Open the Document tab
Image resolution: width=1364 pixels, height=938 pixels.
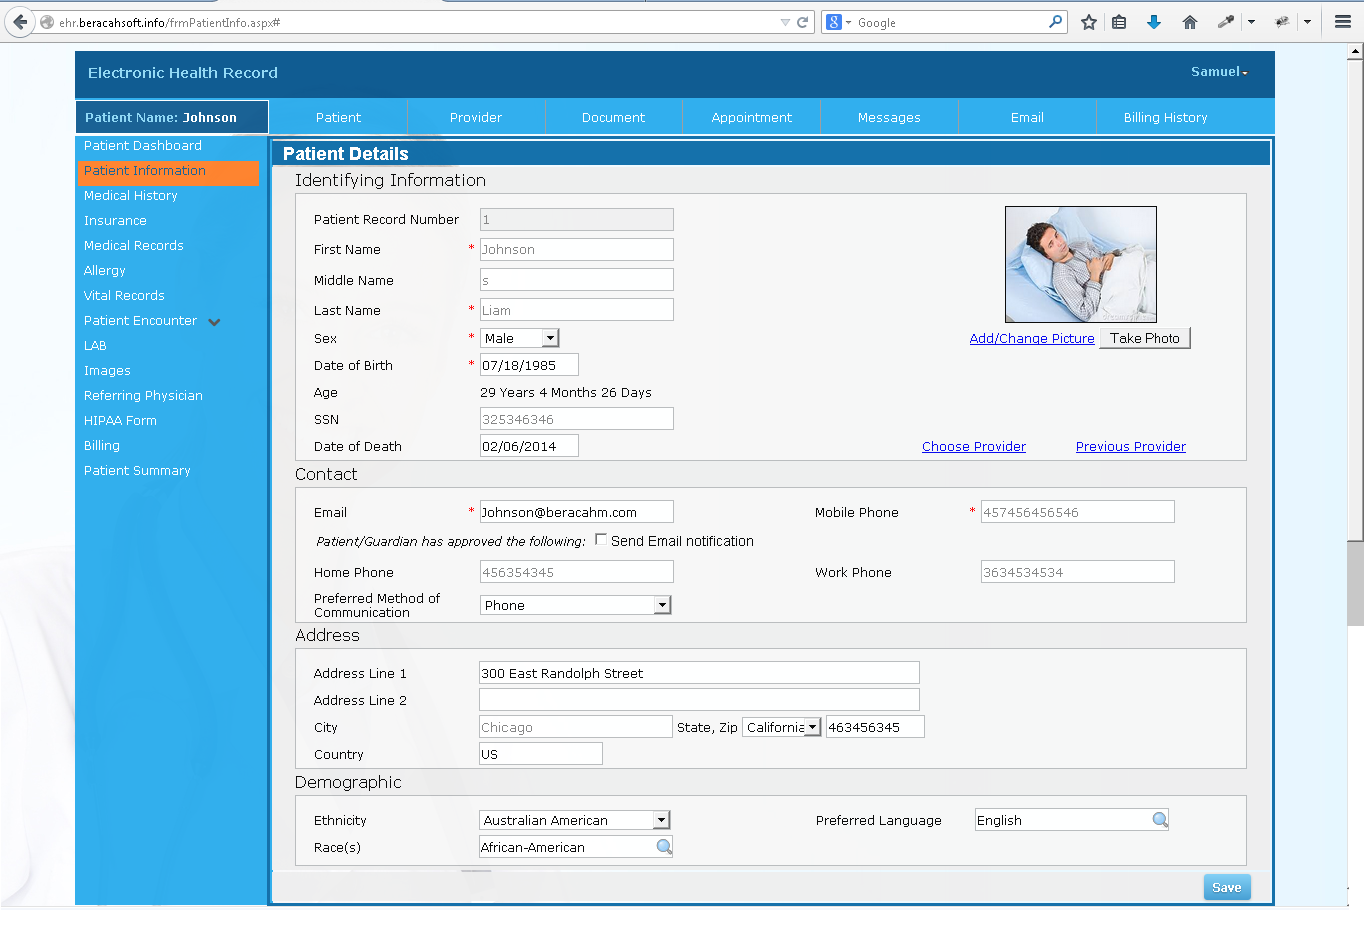click(614, 117)
